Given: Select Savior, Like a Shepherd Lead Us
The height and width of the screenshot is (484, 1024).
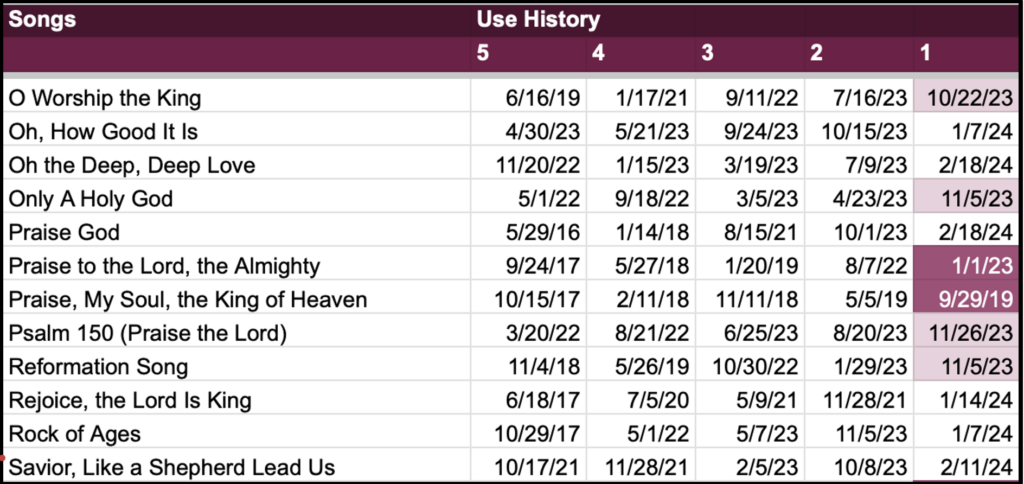Looking at the screenshot, I should [170, 467].
